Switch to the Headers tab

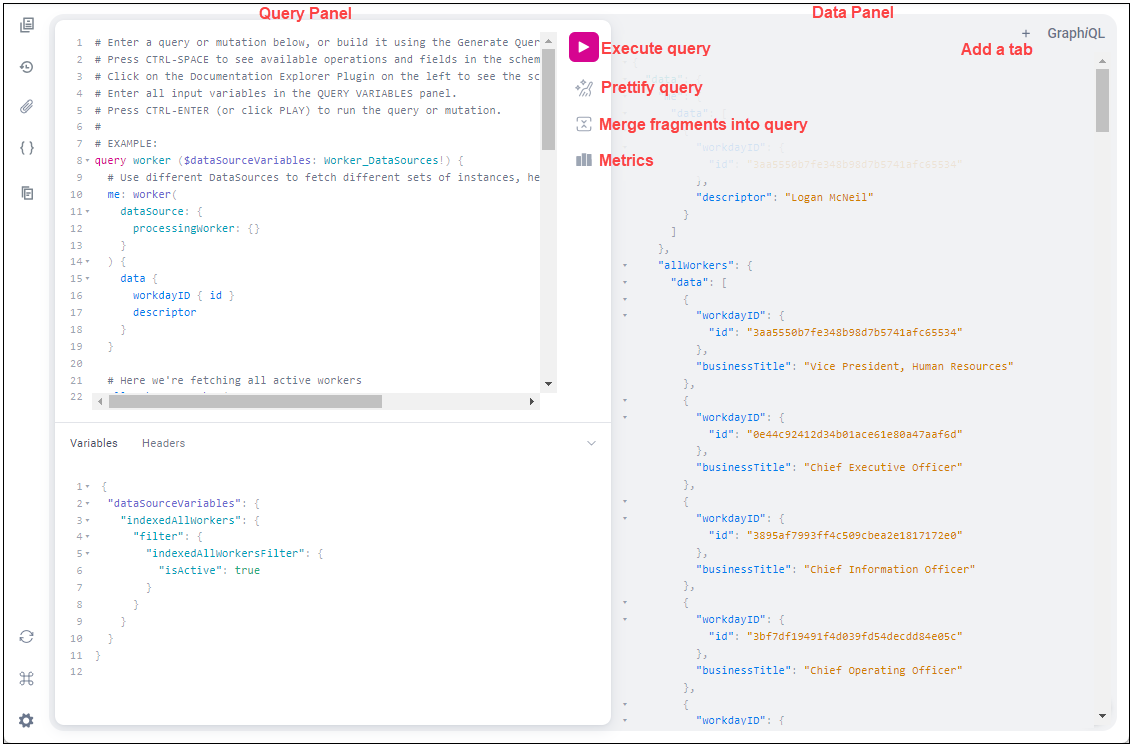click(x=163, y=443)
